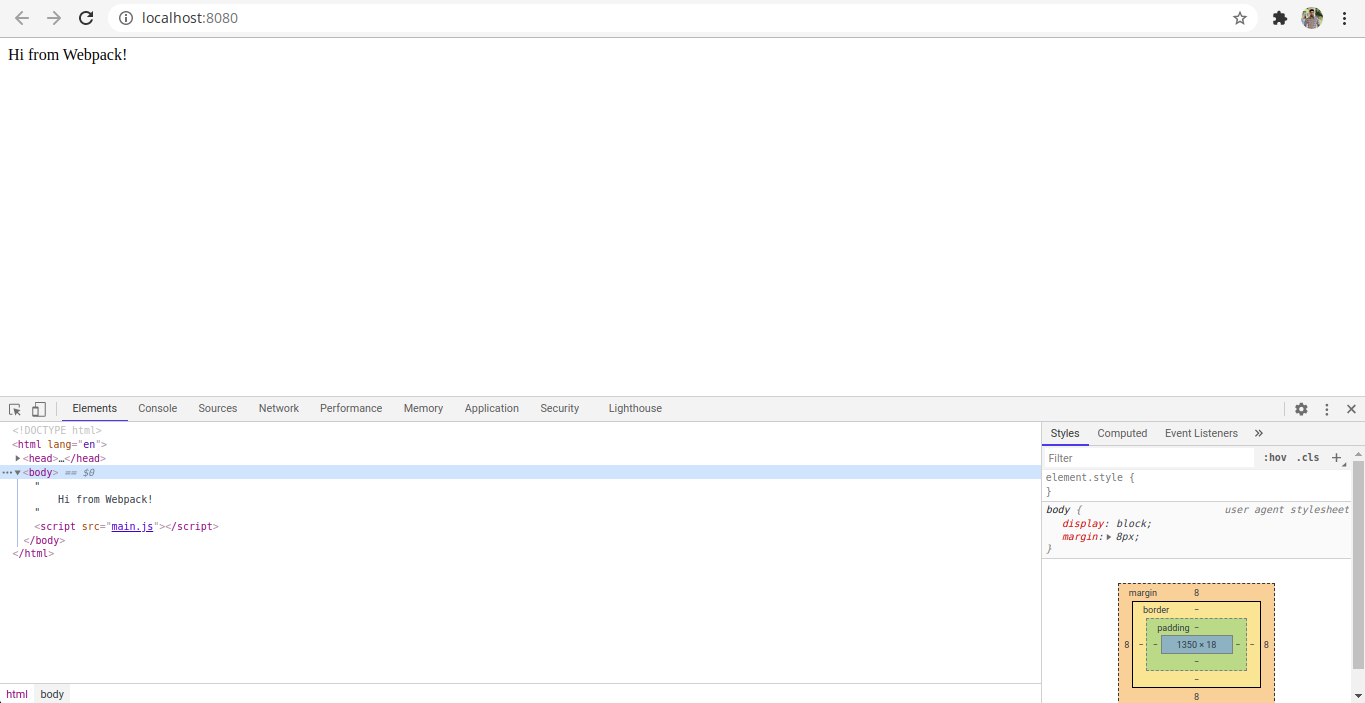Open DevTools customize menu

(x=1327, y=409)
